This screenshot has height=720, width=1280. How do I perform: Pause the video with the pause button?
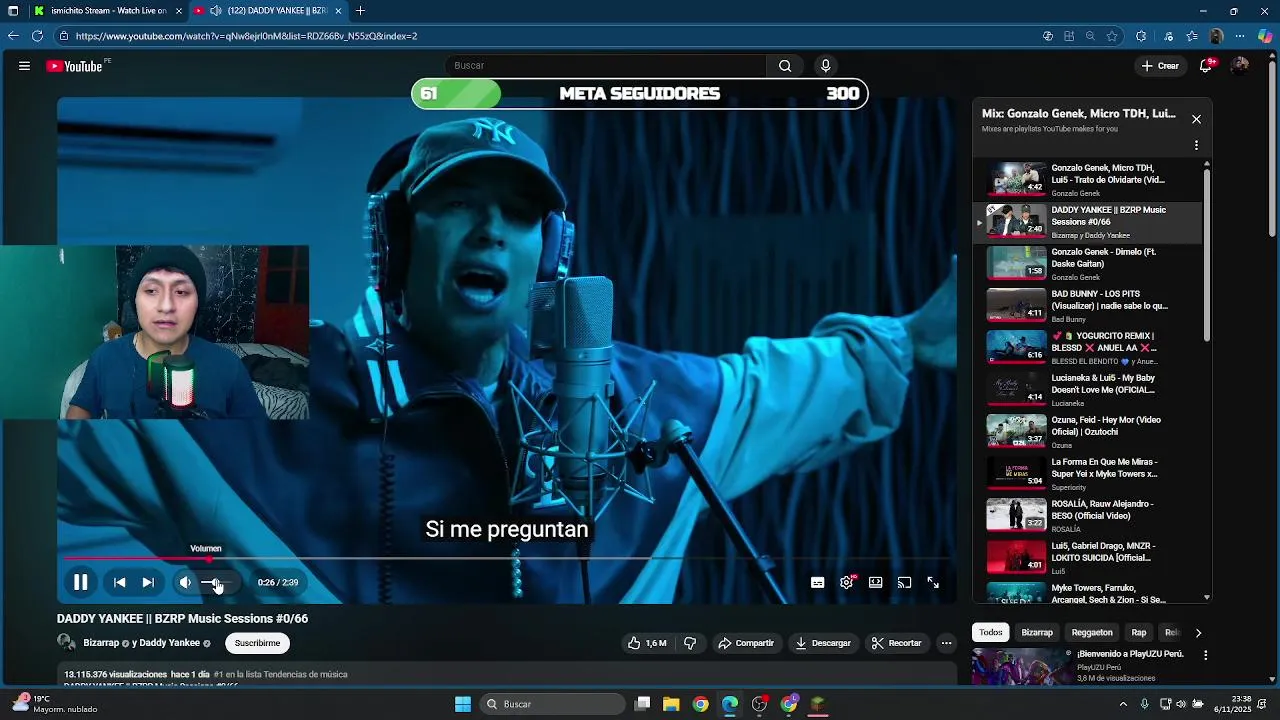pos(80,582)
